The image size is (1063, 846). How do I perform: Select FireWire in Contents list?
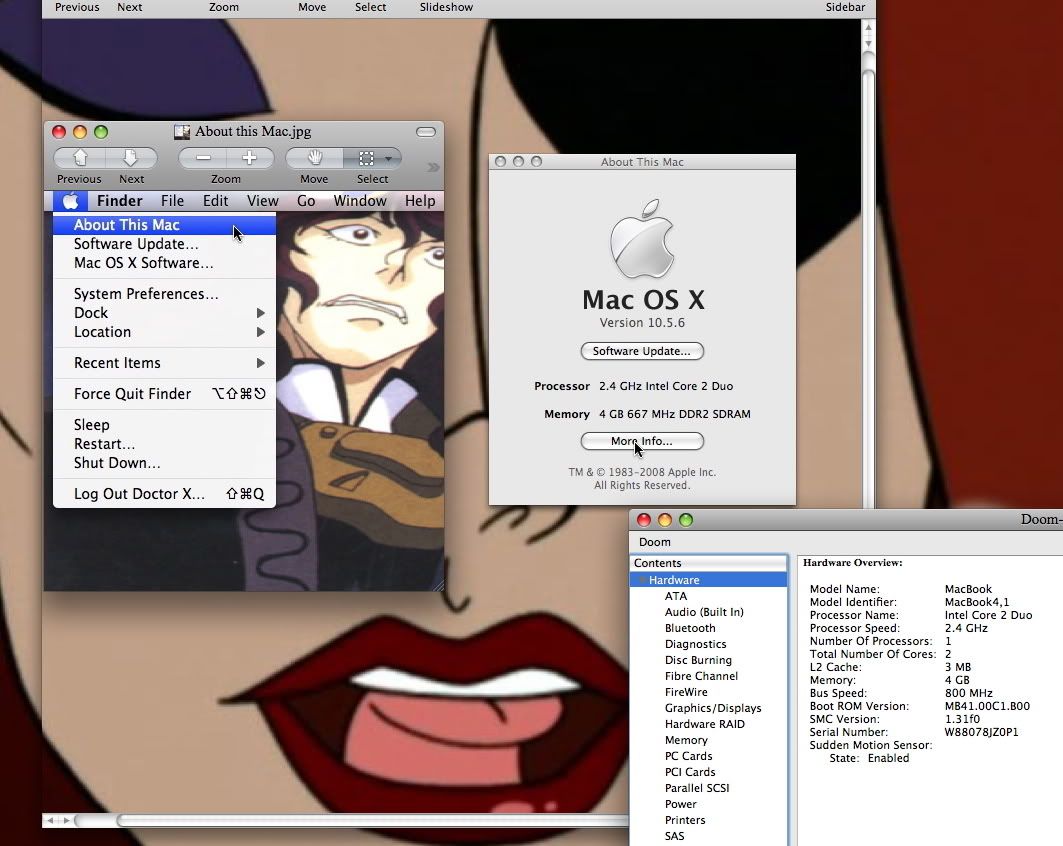pyautogui.click(x=686, y=692)
